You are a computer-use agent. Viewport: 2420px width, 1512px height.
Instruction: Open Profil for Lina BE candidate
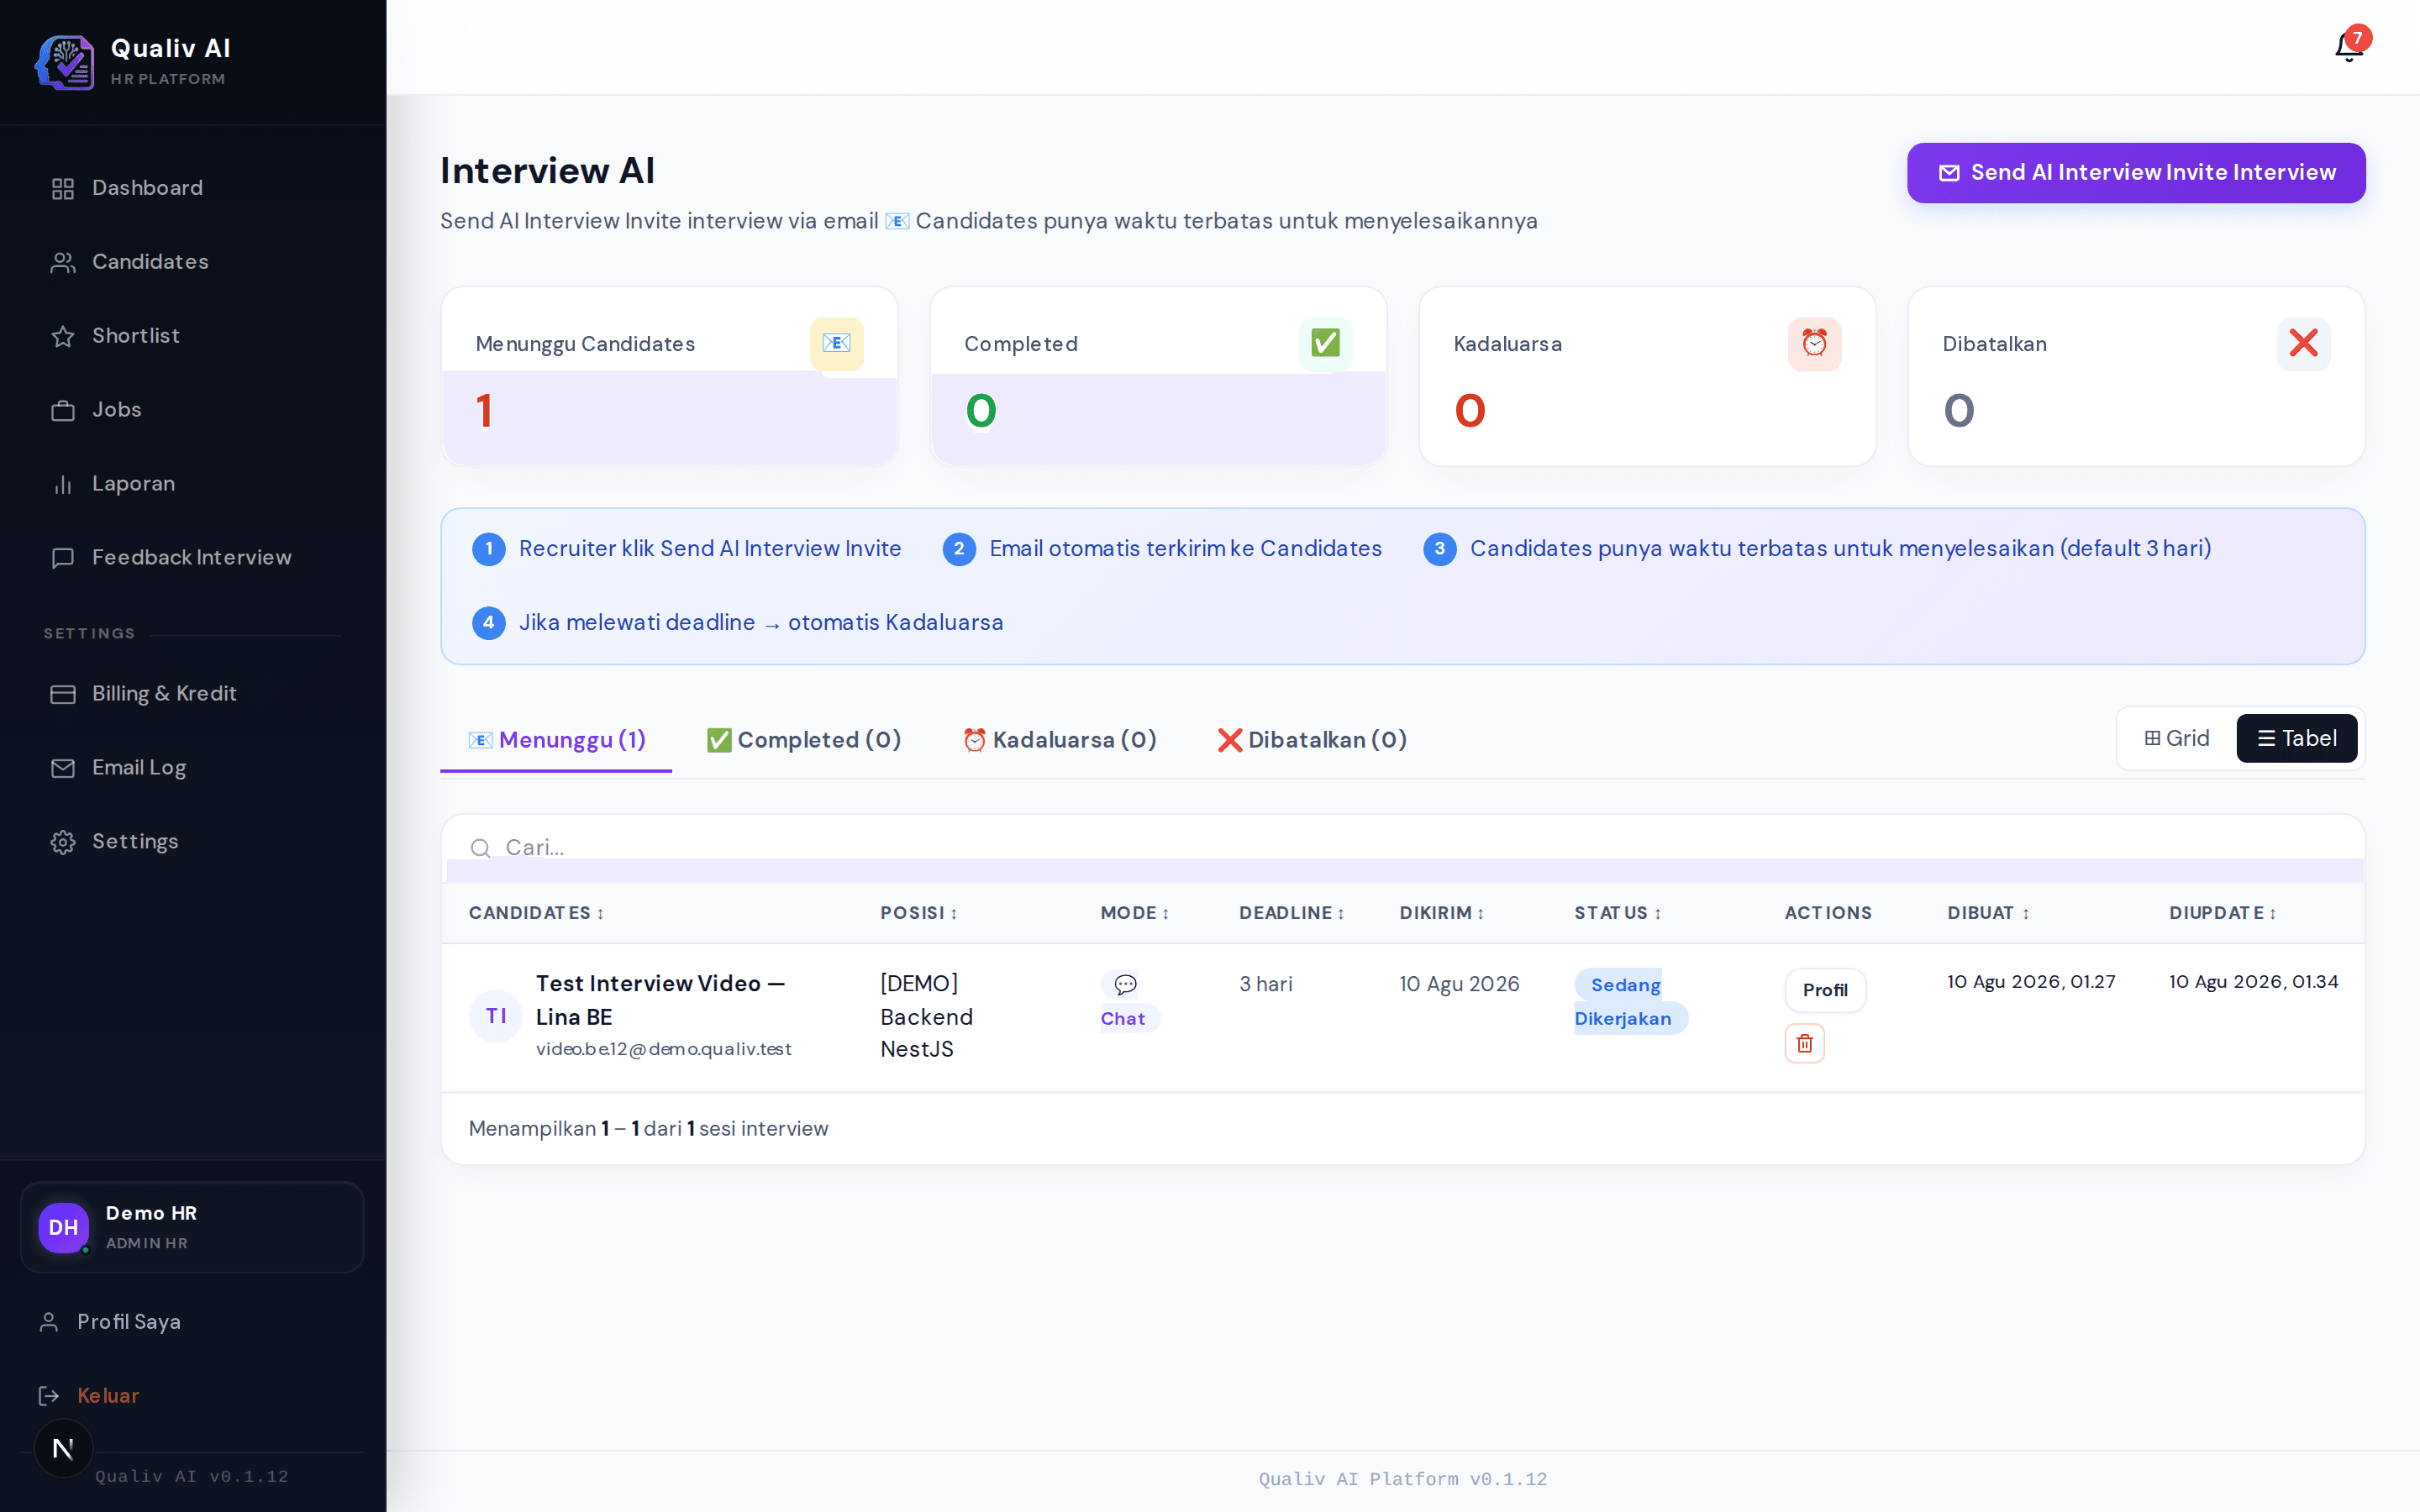(1825, 990)
